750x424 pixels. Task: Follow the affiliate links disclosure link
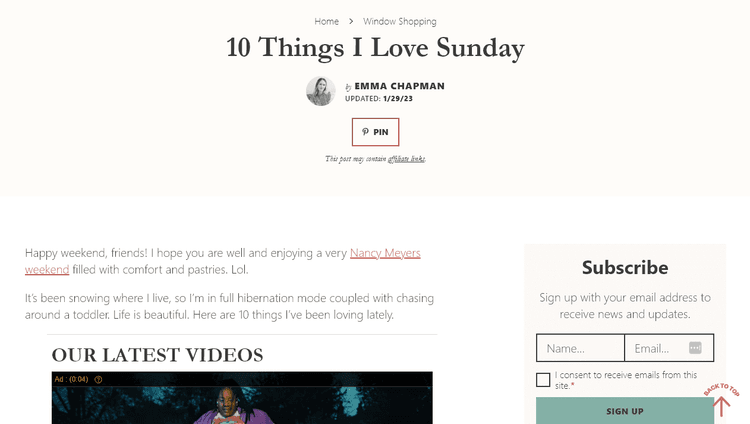click(x=406, y=159)
